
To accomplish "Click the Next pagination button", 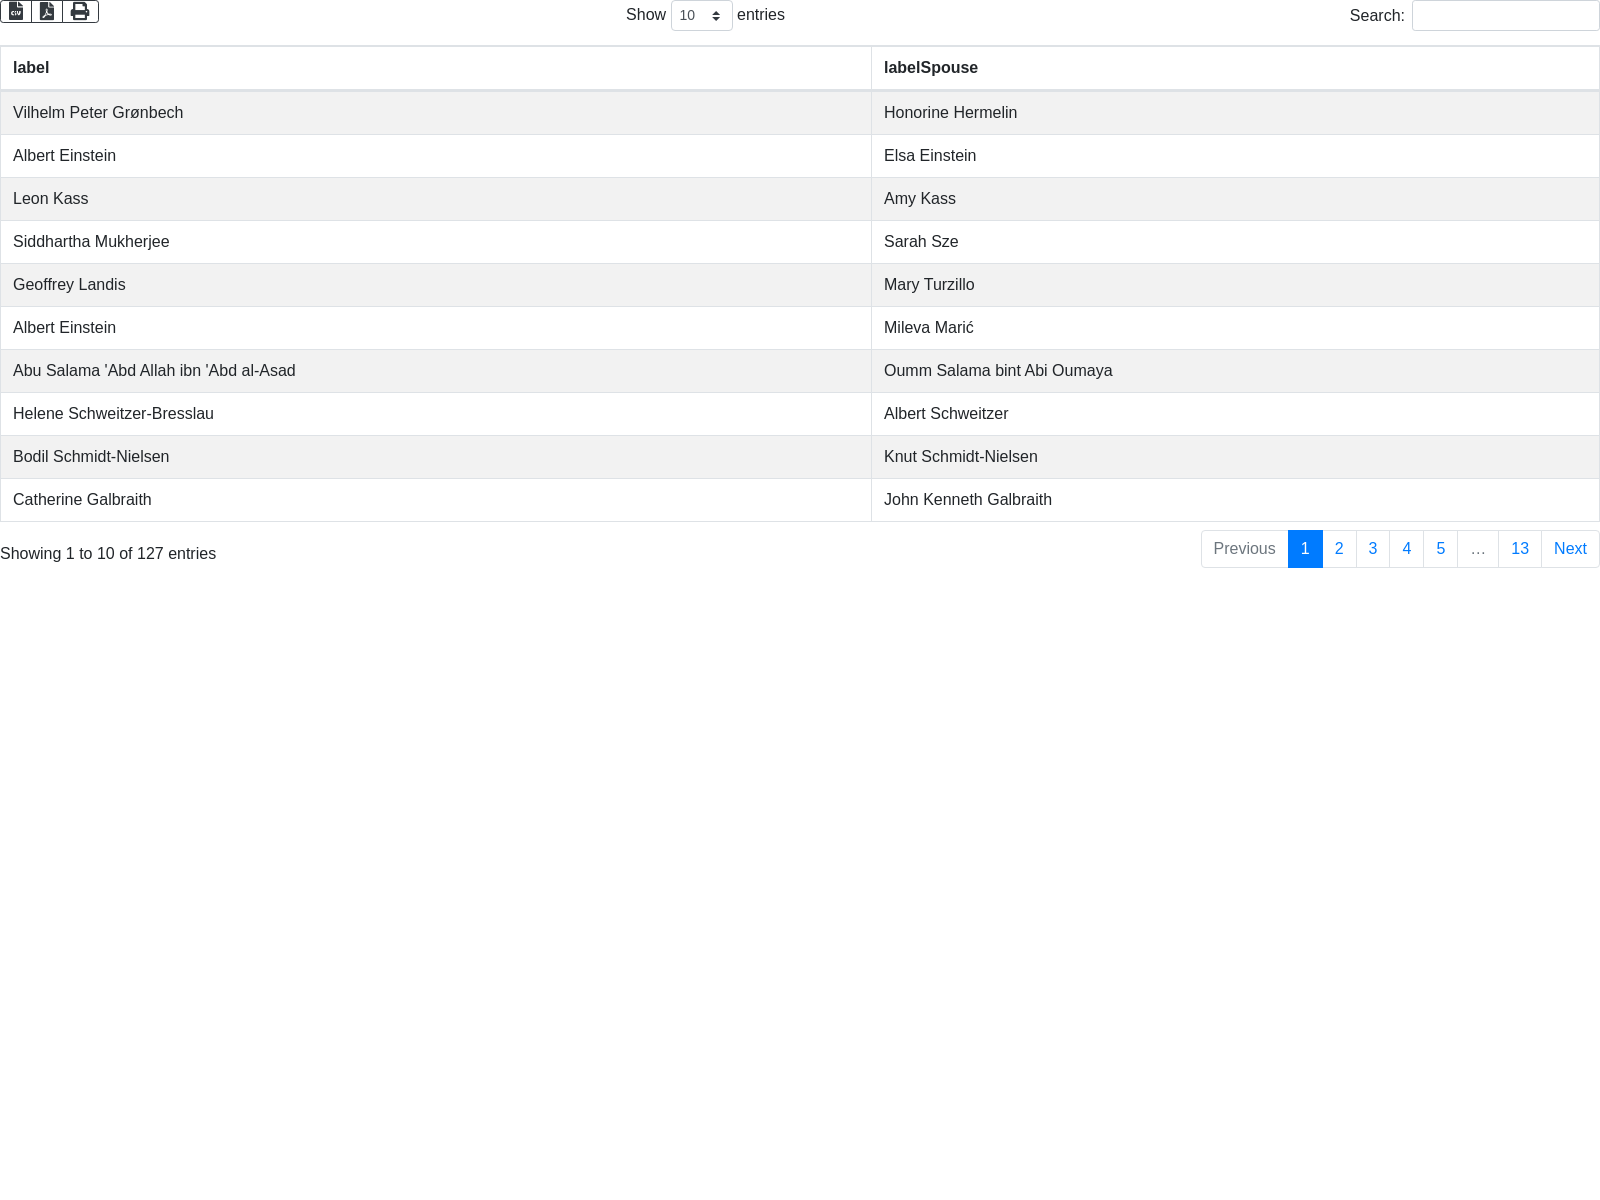I will click(x=1570, y=549).
